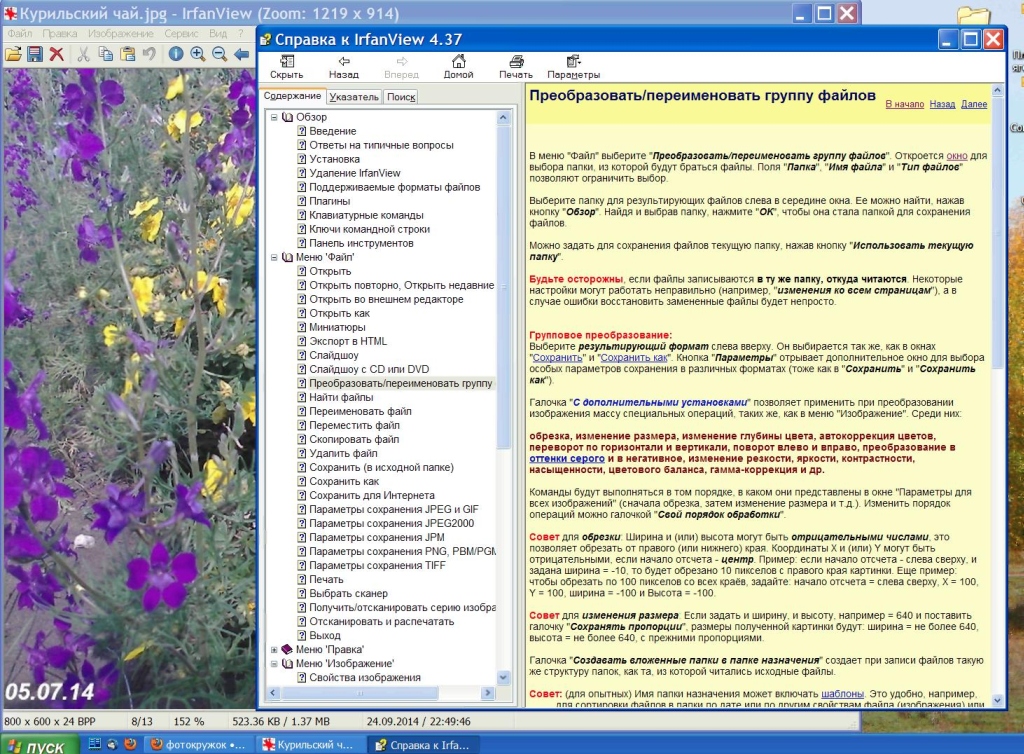This screenshot has height=754, width=1024.
Task: Collapse the Меню 'Файл' tree node
Action: 274,258
